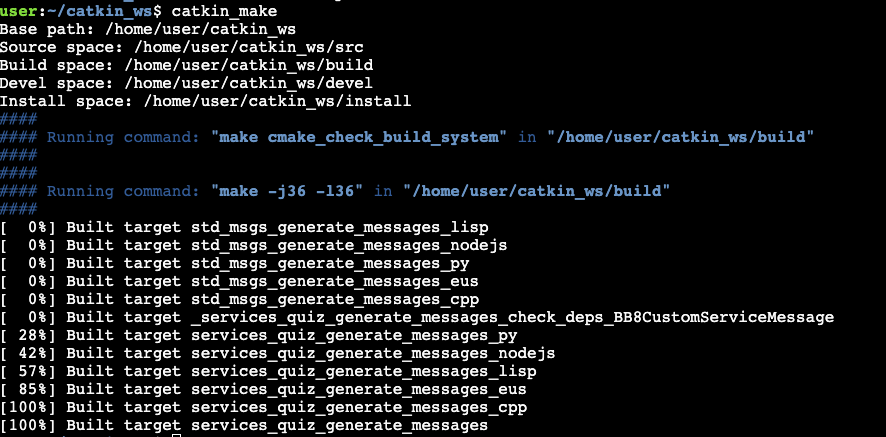
Task: Click the Install space line
Action: 206,101
